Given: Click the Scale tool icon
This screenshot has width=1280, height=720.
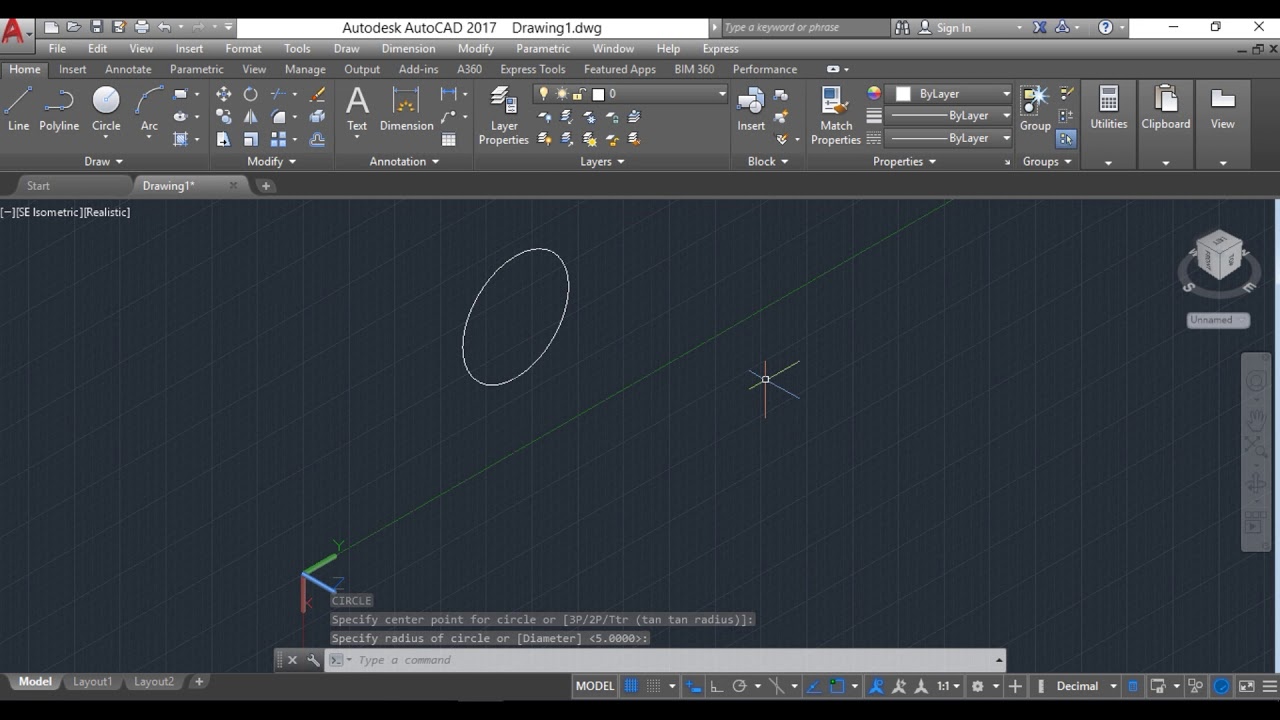Looking at the screenshot, I should click(x=250, y=139).
